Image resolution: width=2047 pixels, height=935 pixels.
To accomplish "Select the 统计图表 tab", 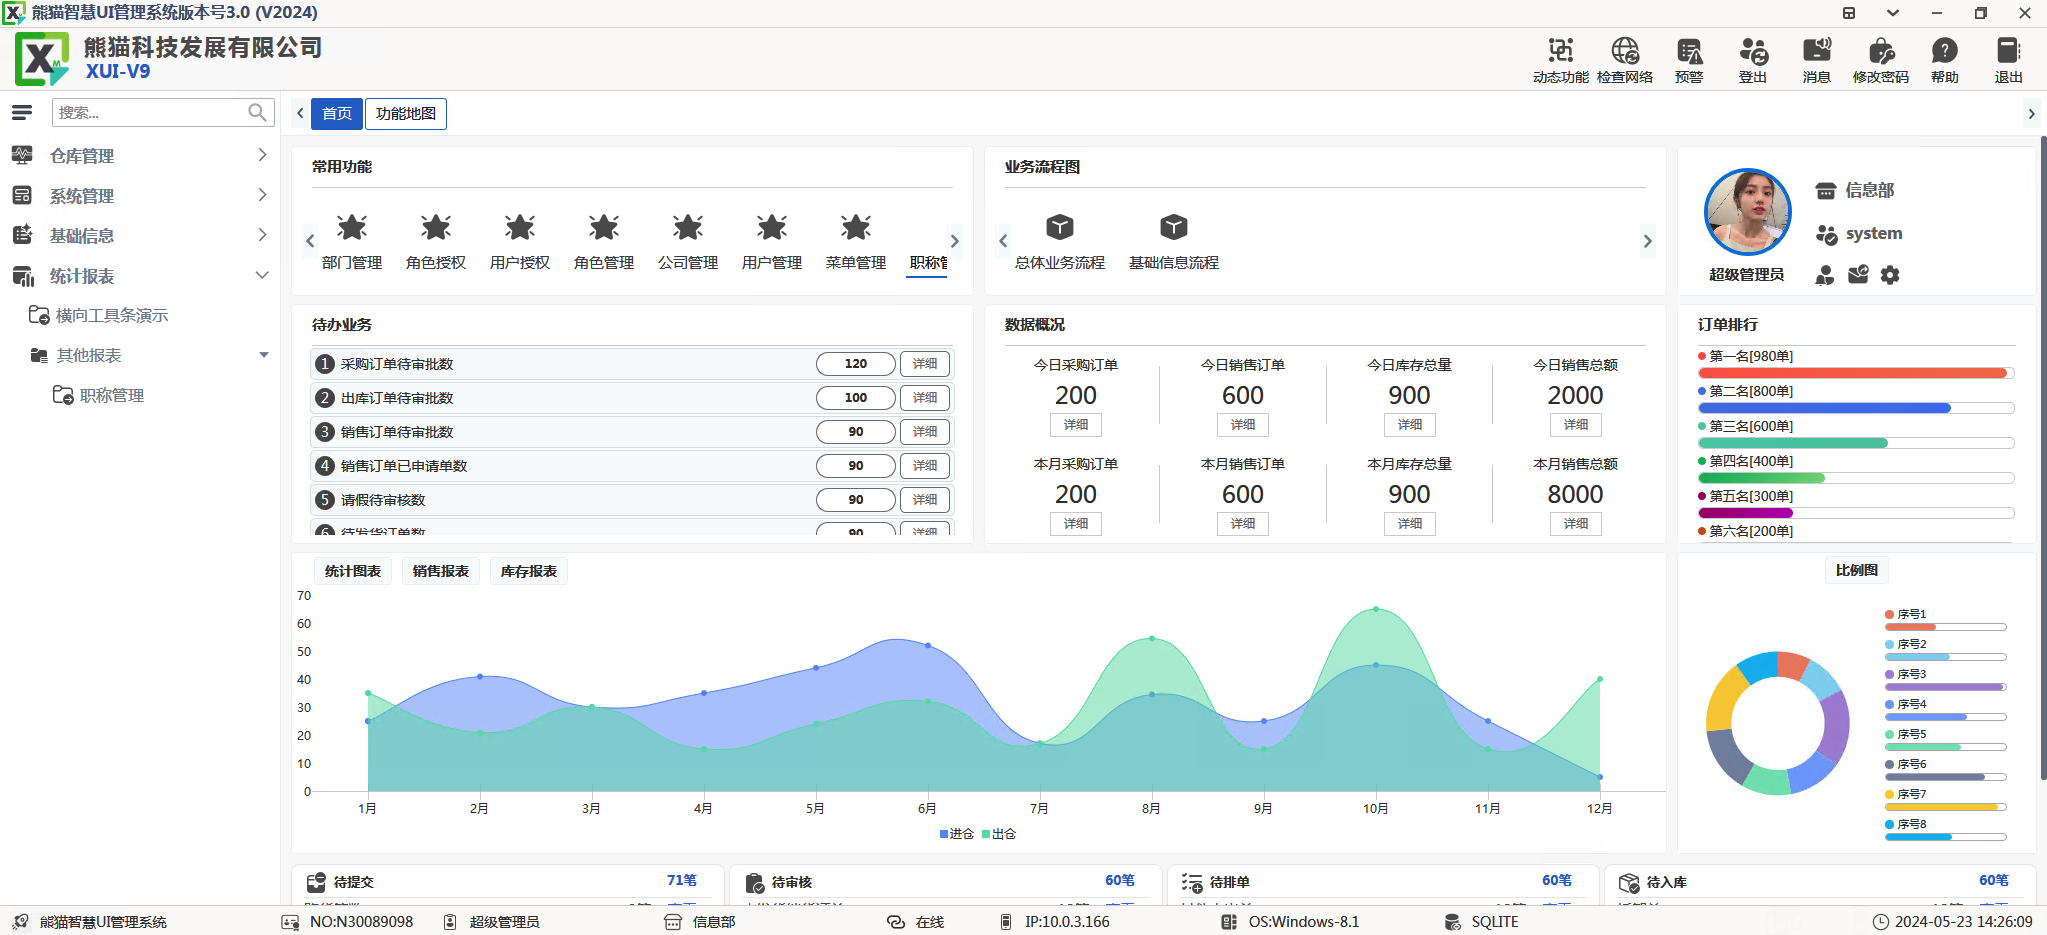I will [x=353, y=571].
